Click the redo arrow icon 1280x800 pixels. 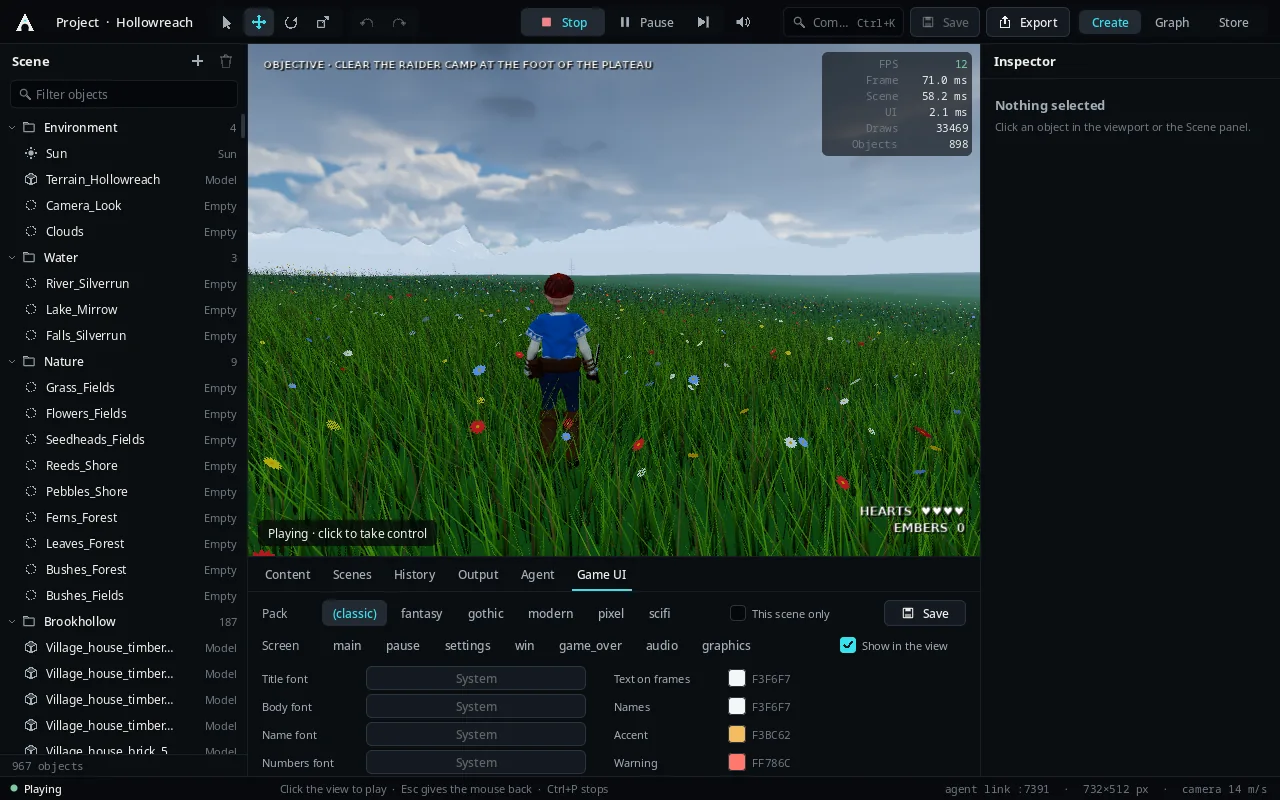pos(399,22)
